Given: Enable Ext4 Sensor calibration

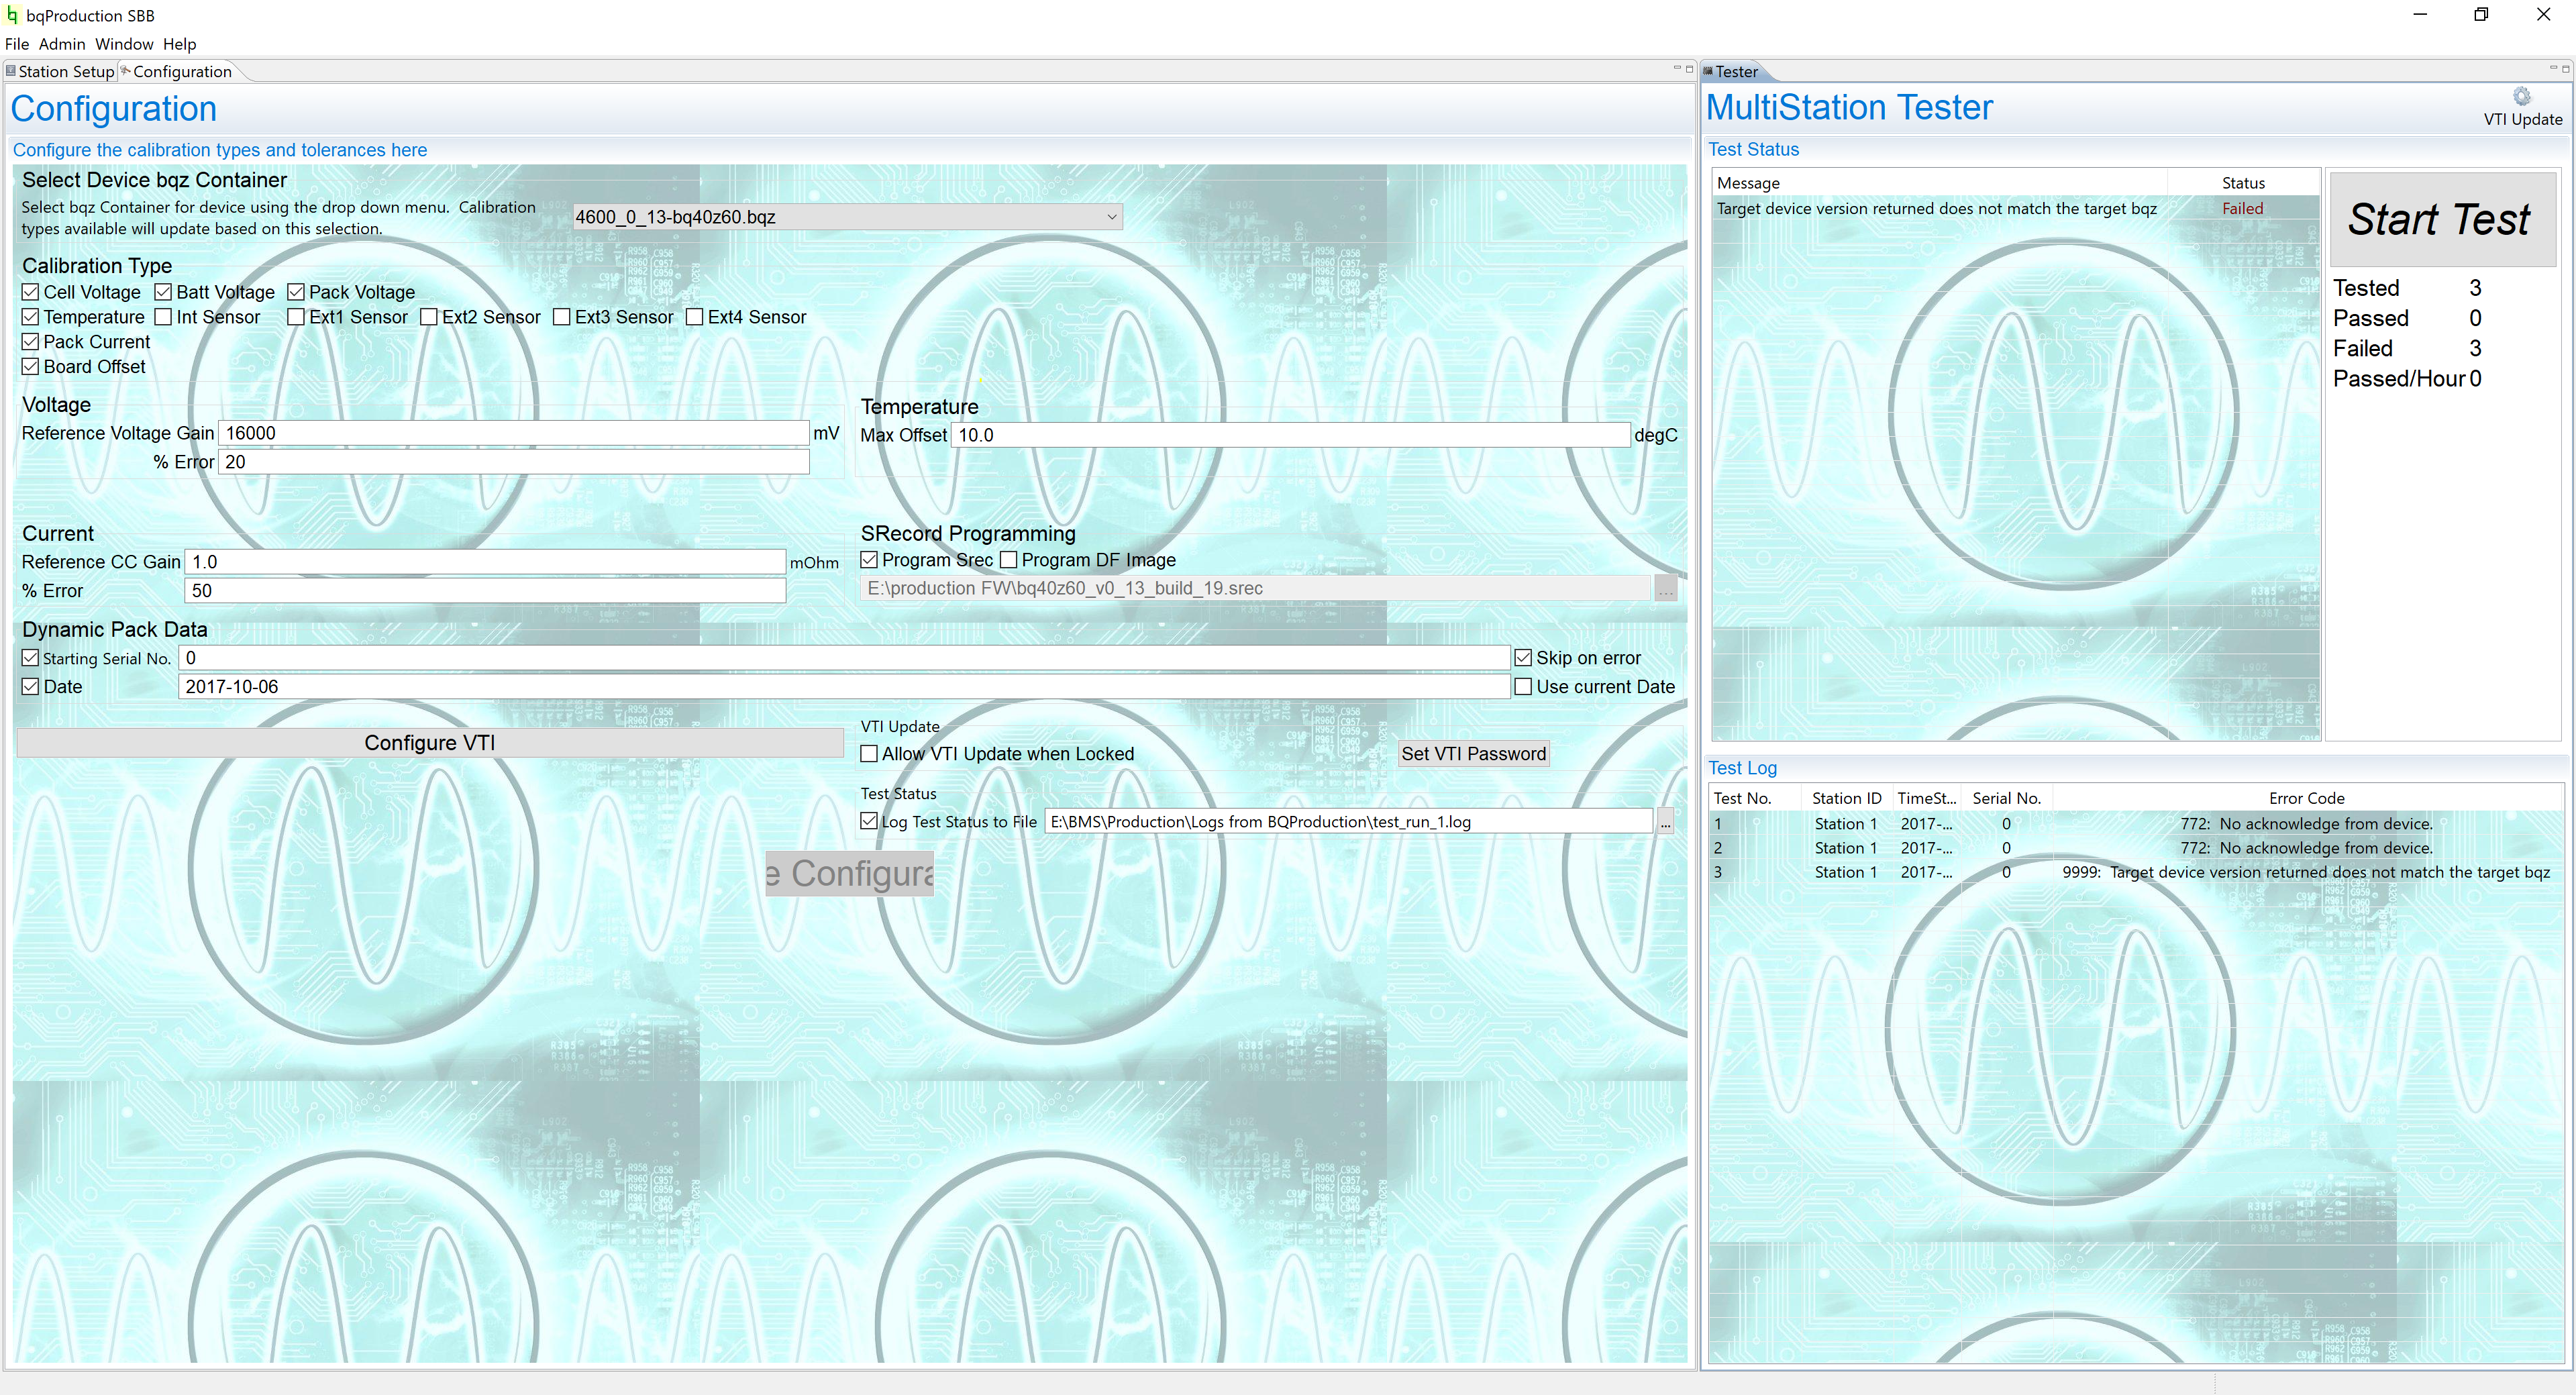Looking at the screenshot, I should [x=695, y=317].
